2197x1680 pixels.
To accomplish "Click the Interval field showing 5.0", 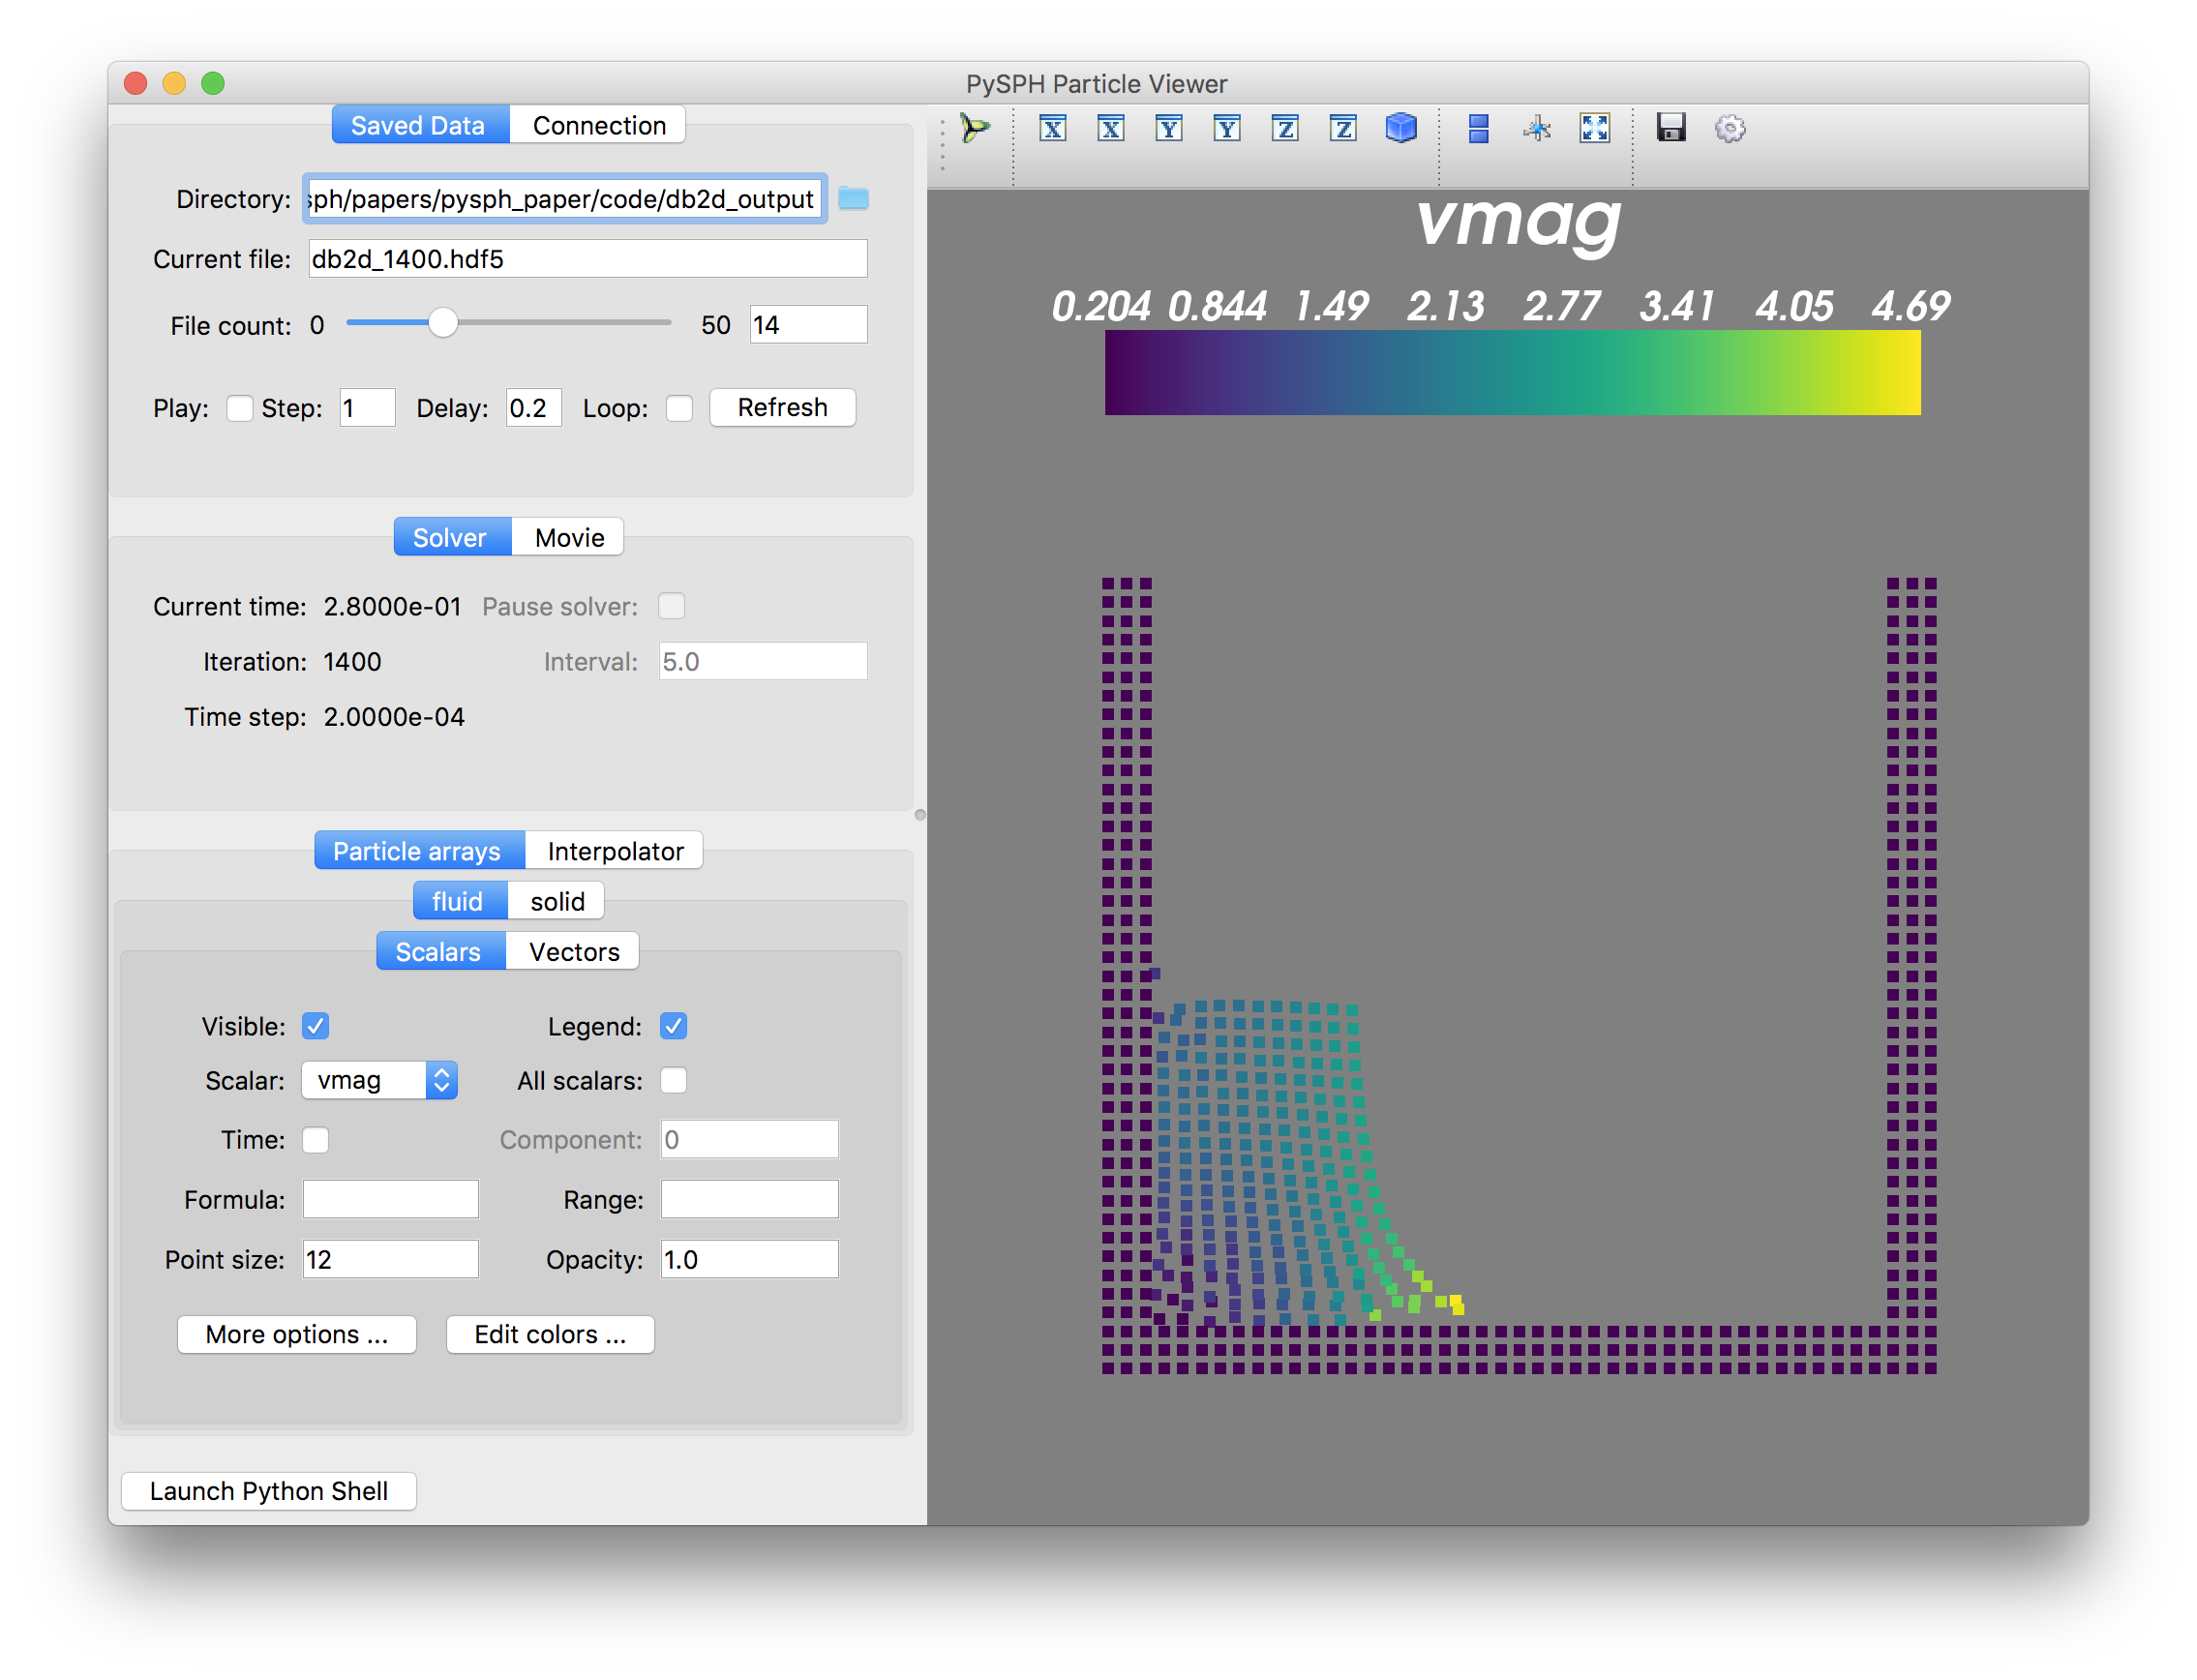I will (x=763, y=661).
